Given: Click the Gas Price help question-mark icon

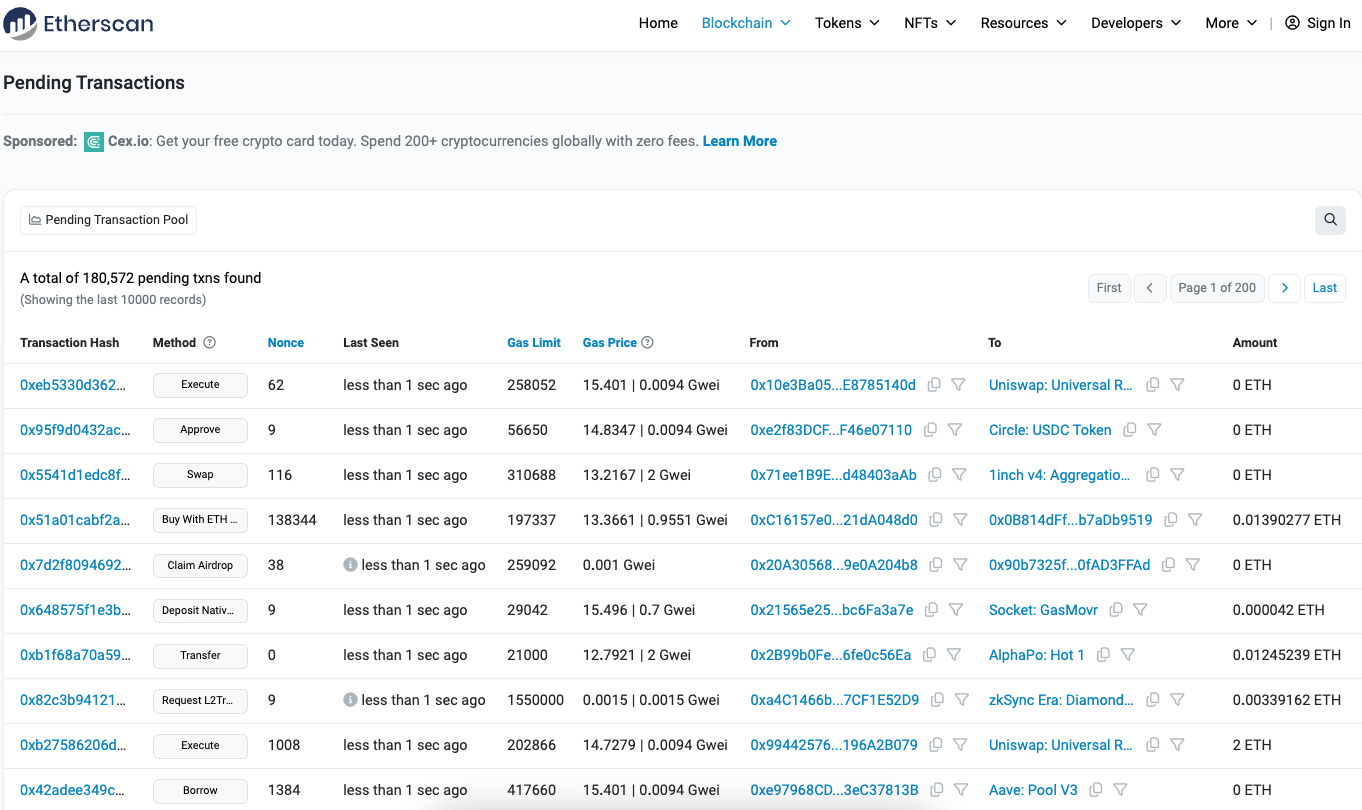Looking at the screenshot, I should 647,343.
